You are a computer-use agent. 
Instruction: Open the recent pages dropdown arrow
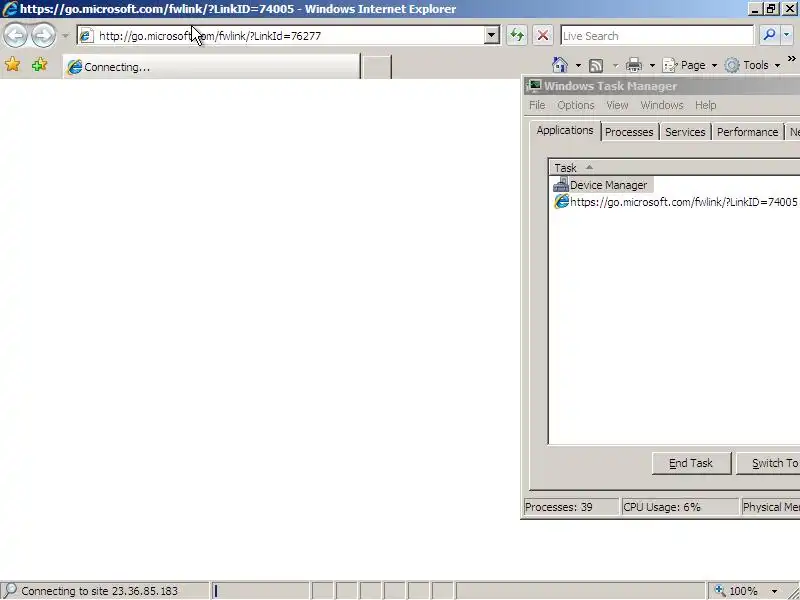click(65, 36)
